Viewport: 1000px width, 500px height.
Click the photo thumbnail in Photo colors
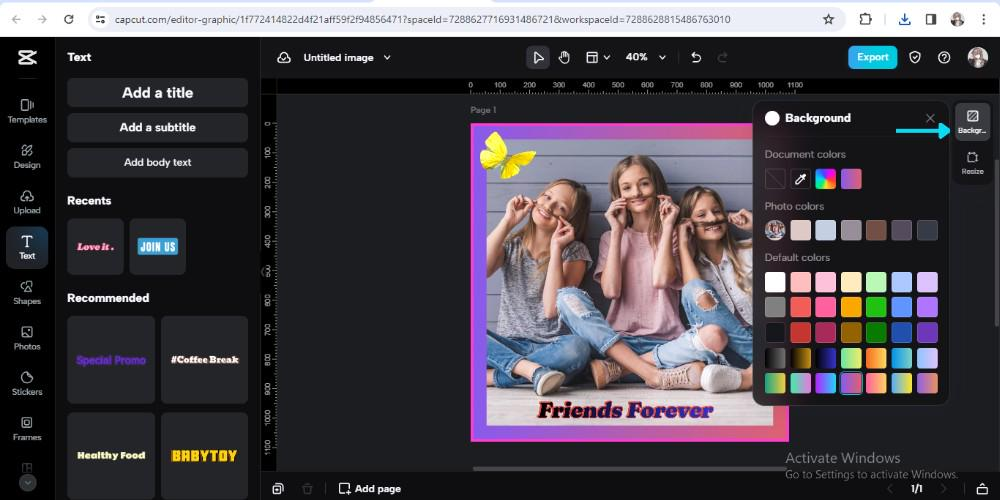(775, 230)
